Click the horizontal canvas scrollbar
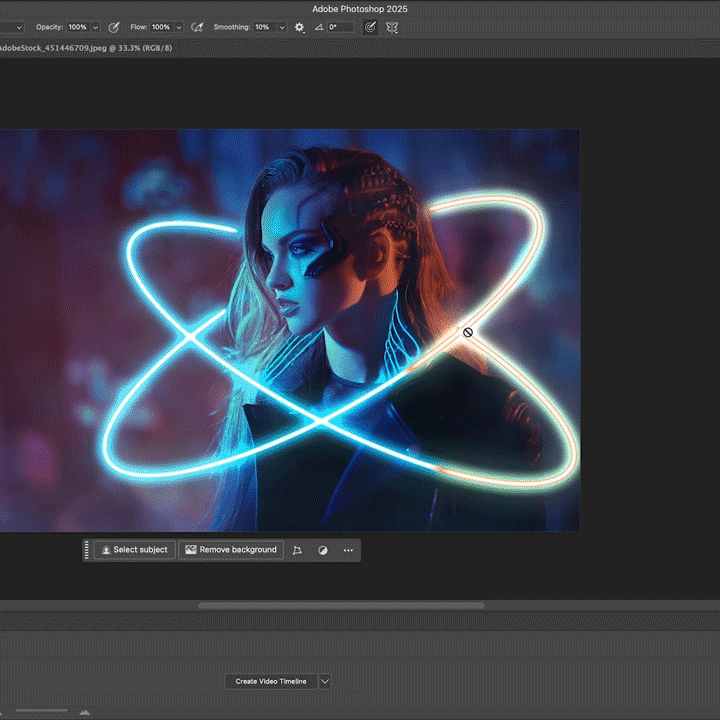This screenshot has width=720, height=720. point(340,605)
